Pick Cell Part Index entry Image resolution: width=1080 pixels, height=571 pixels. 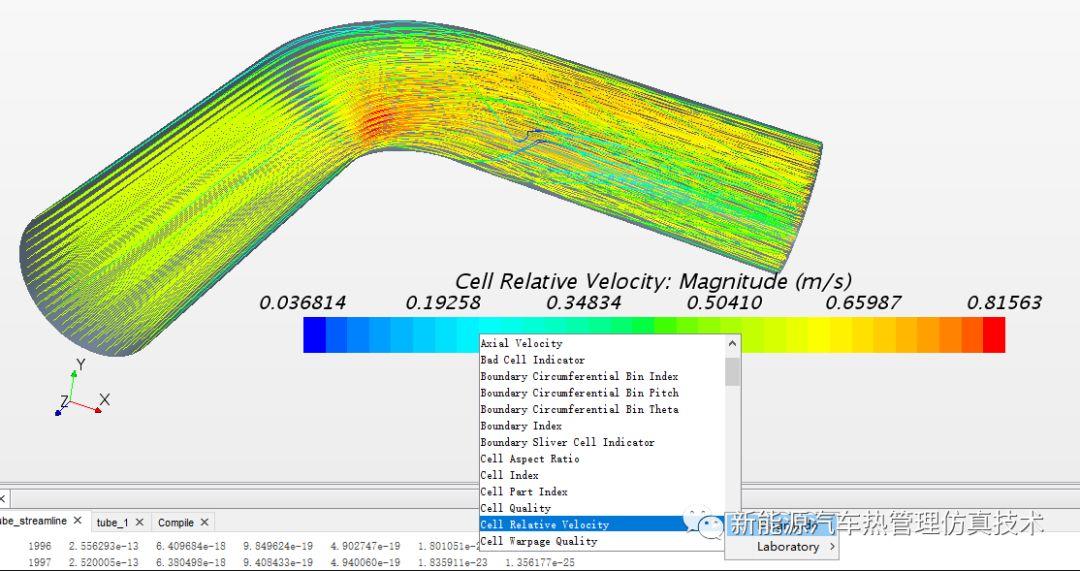point(602,492)
